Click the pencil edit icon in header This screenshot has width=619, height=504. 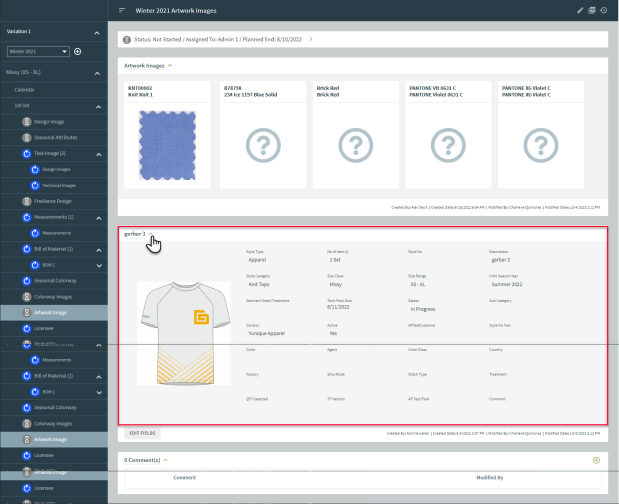coord(580,10)
